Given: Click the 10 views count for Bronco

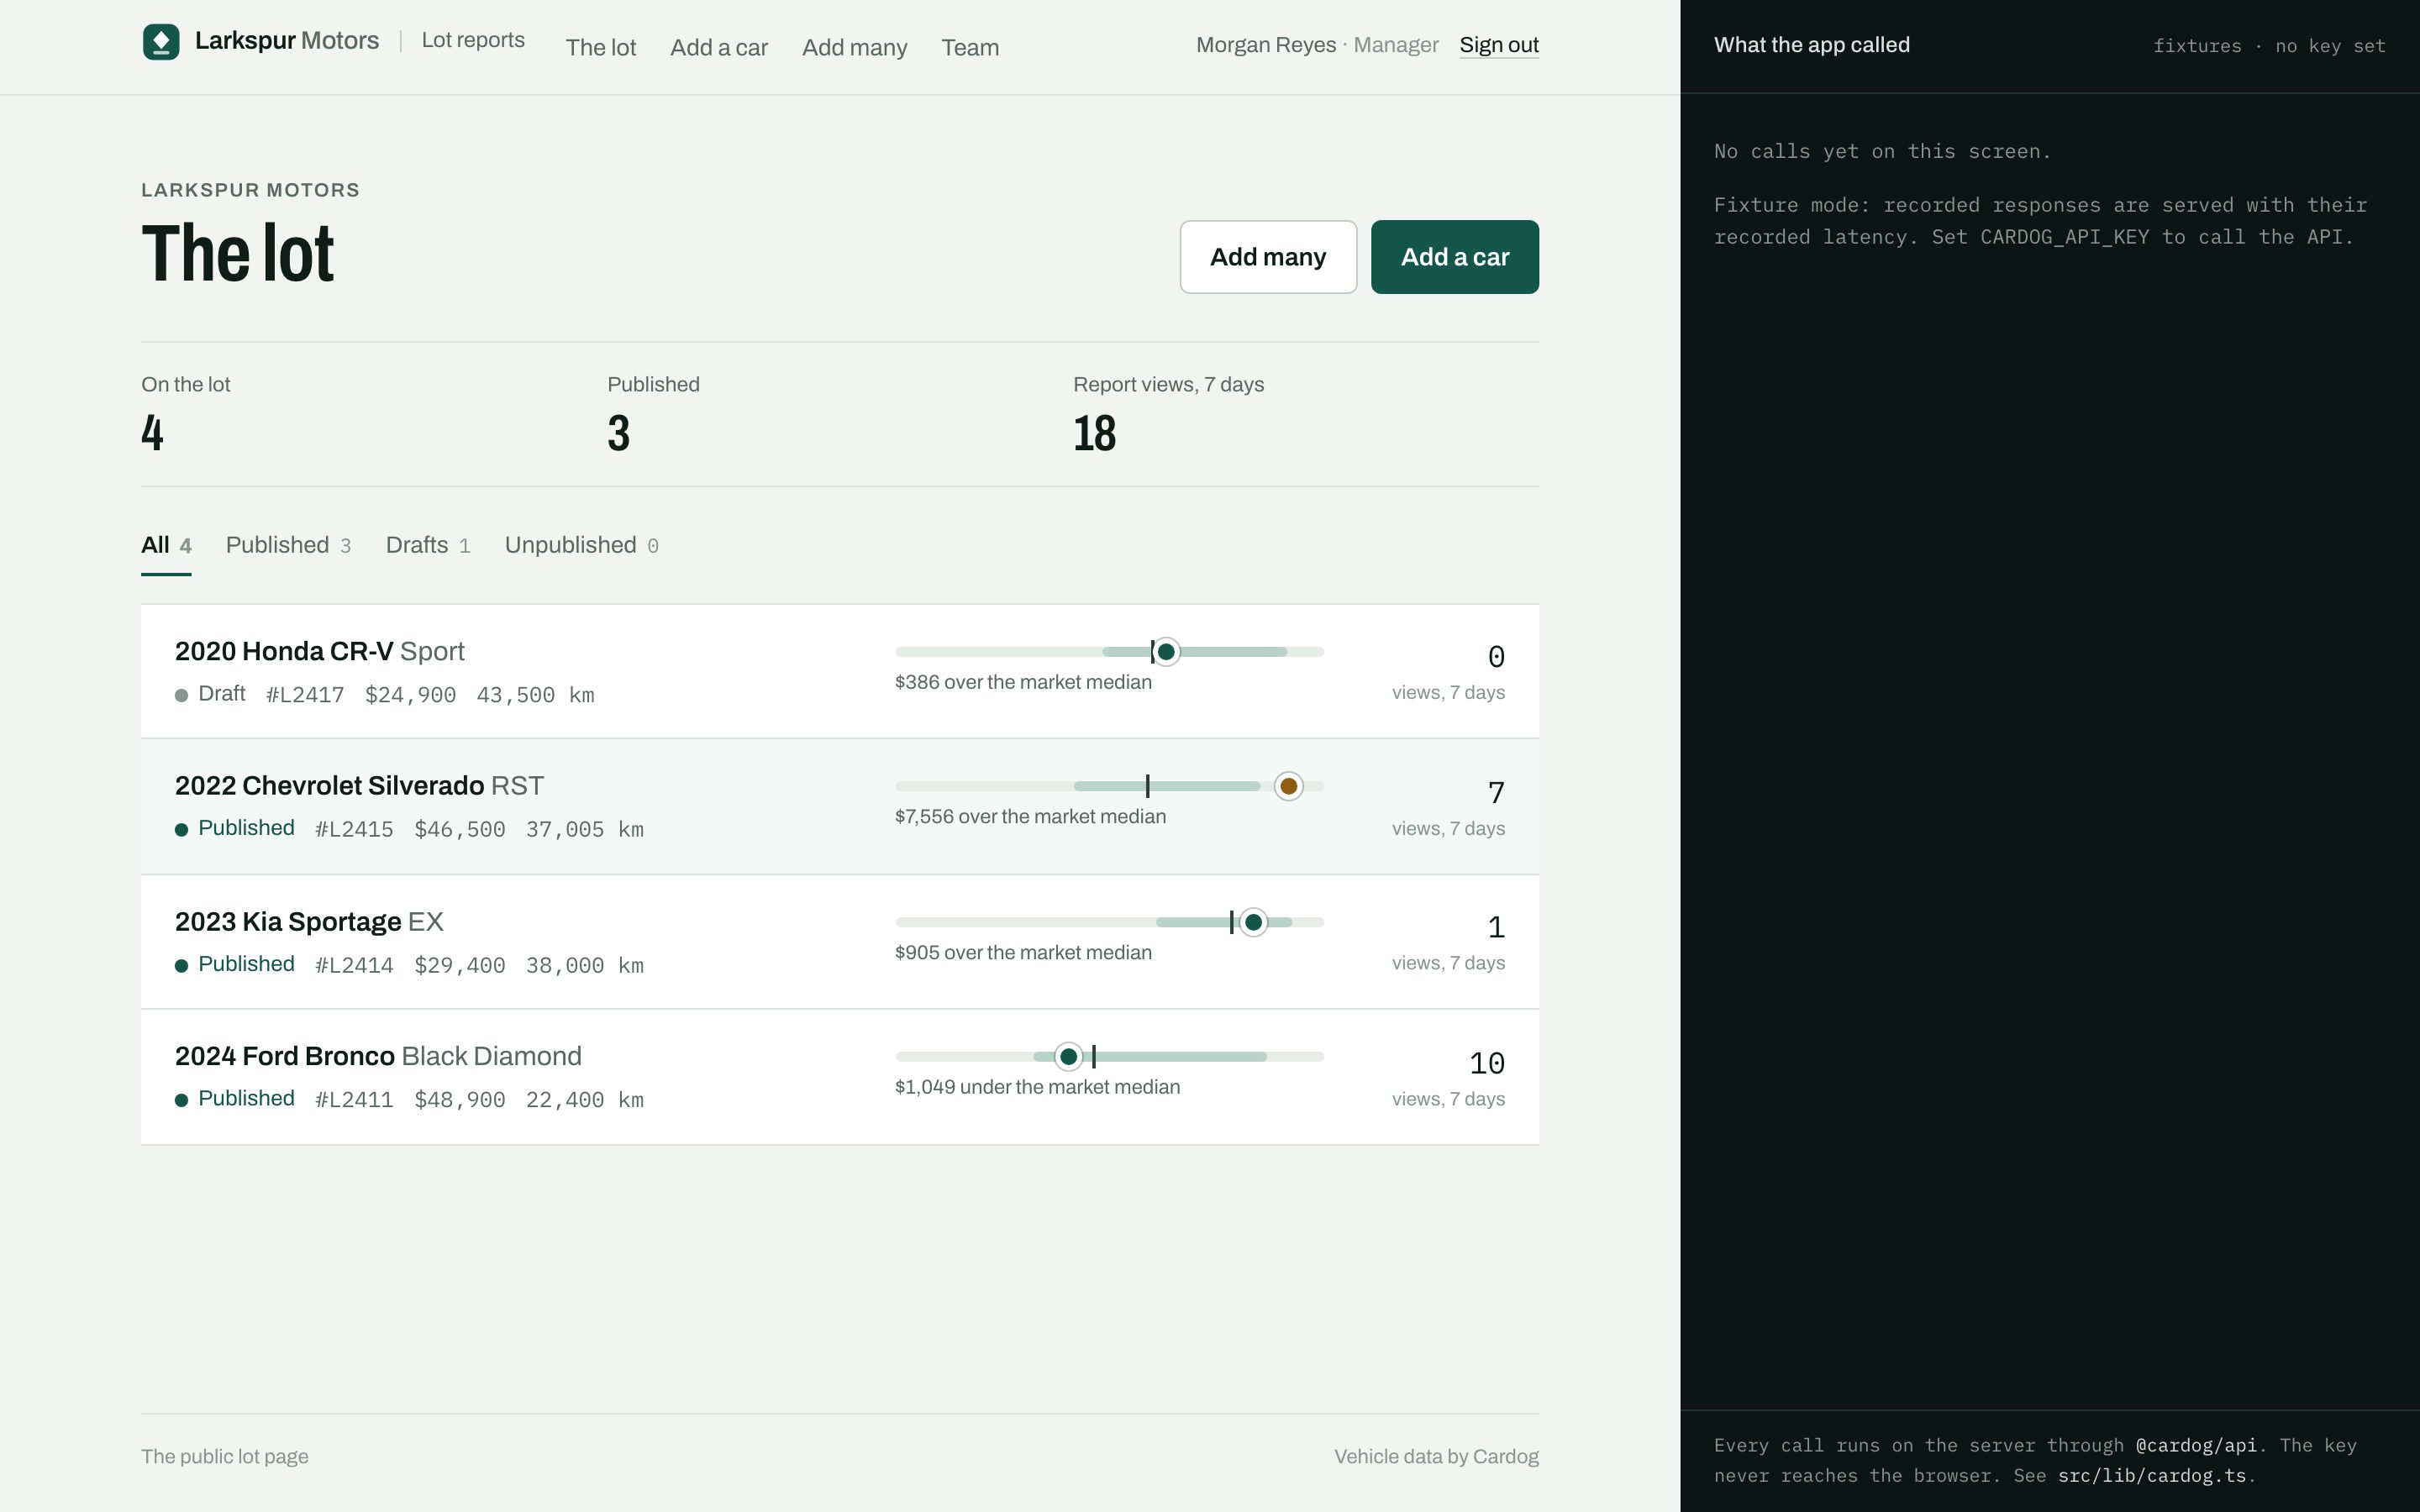Looking at the screenshot, I should (1487, 1063).
